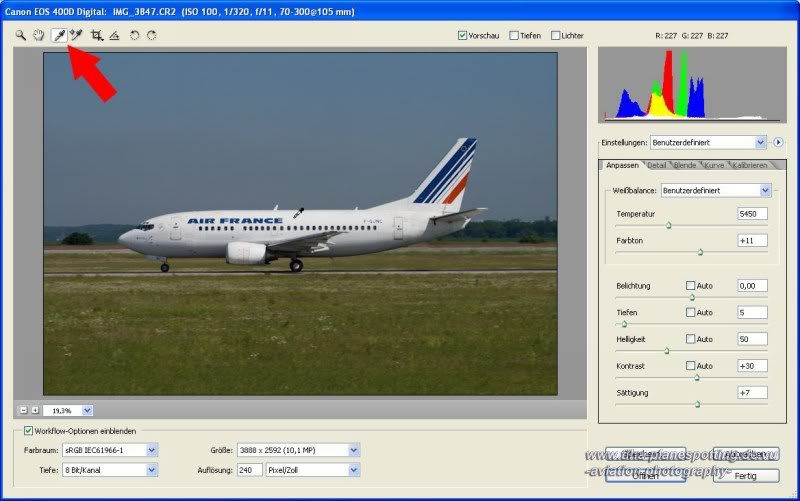Select the Hand pan tool
The height and width of the screenshot is (501, 800).
[39, 35]
